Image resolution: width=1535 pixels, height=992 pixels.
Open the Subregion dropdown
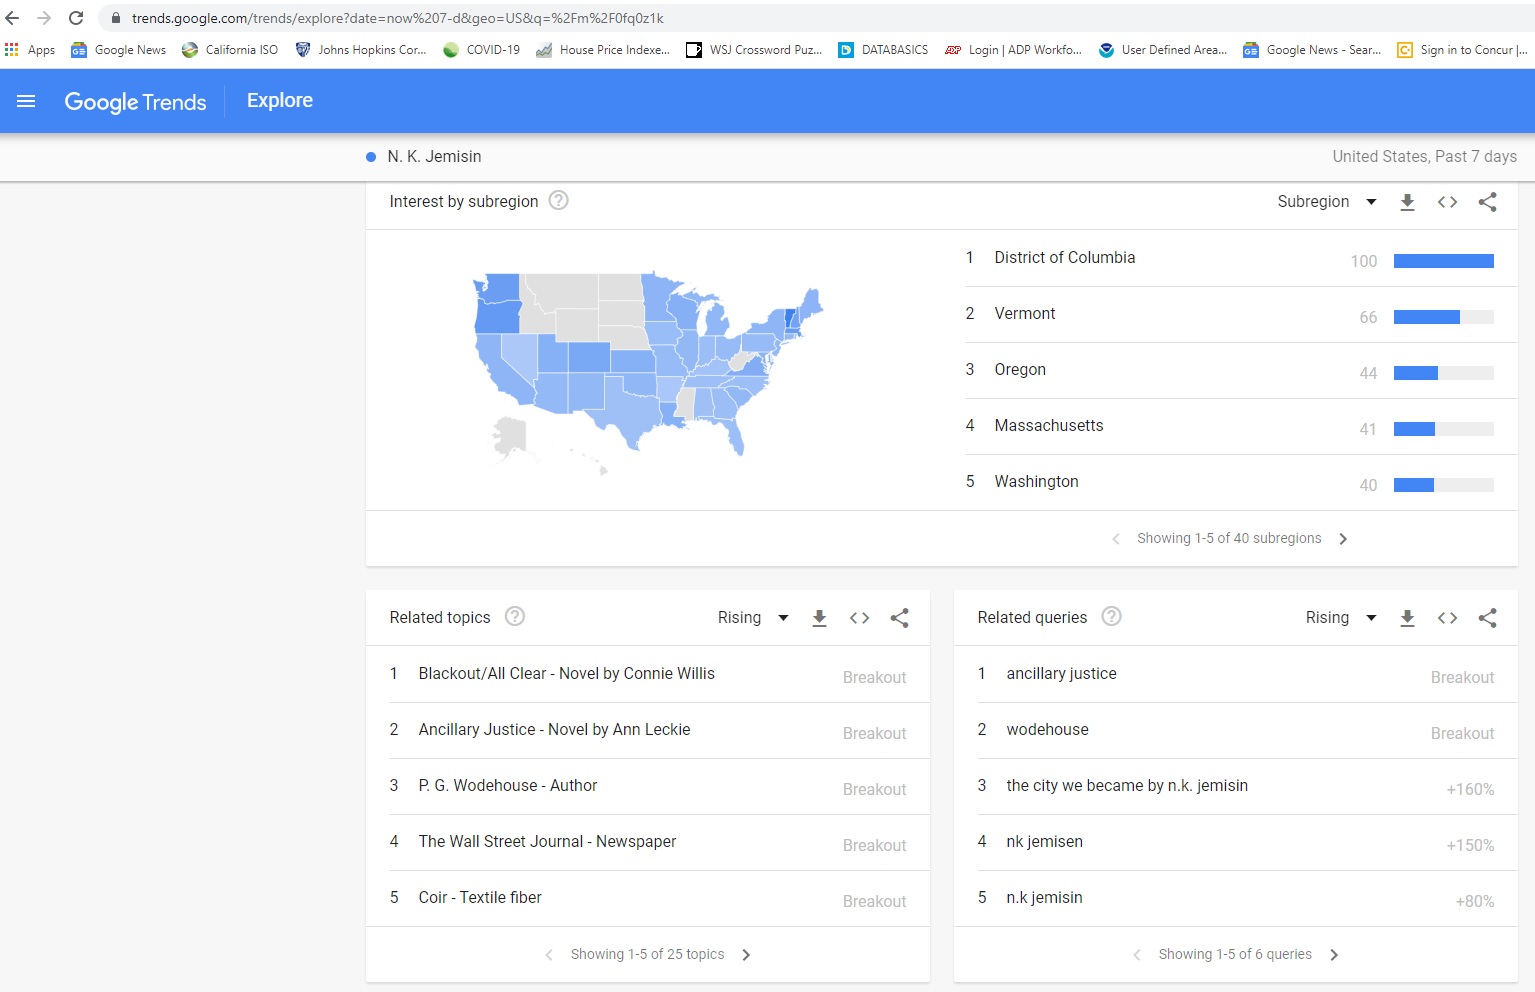click(x=1327, y=202)
